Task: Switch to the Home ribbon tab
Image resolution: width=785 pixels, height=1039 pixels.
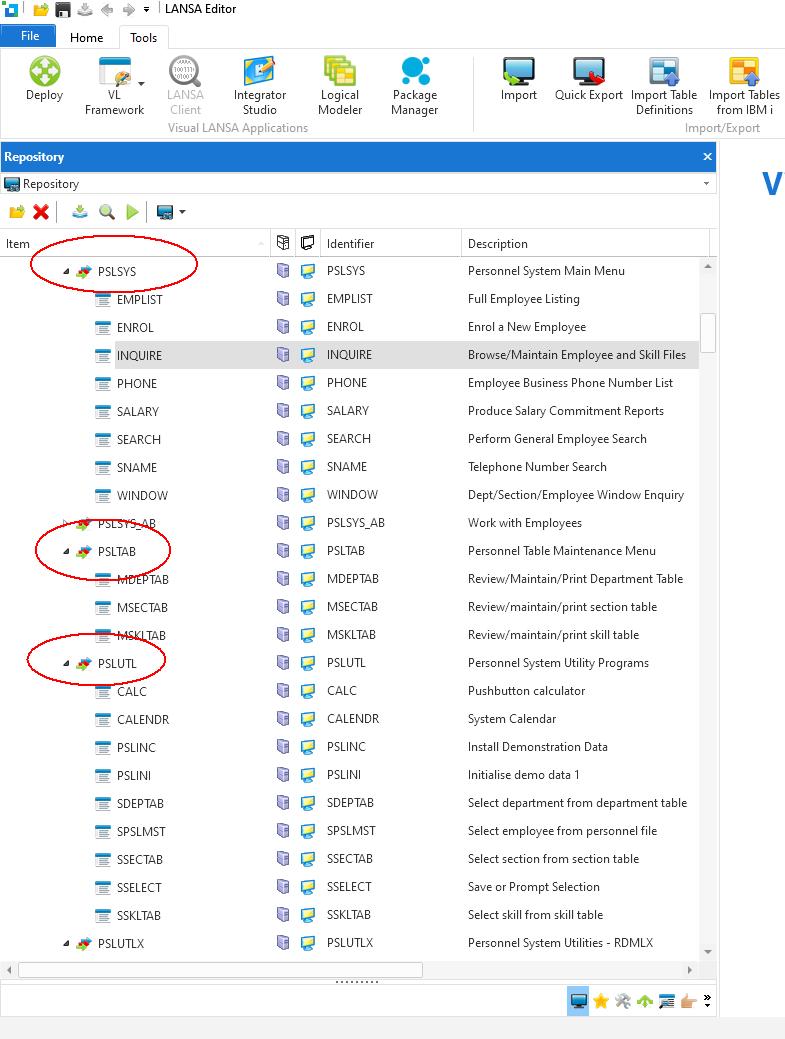Action: (x=86, y=37)
